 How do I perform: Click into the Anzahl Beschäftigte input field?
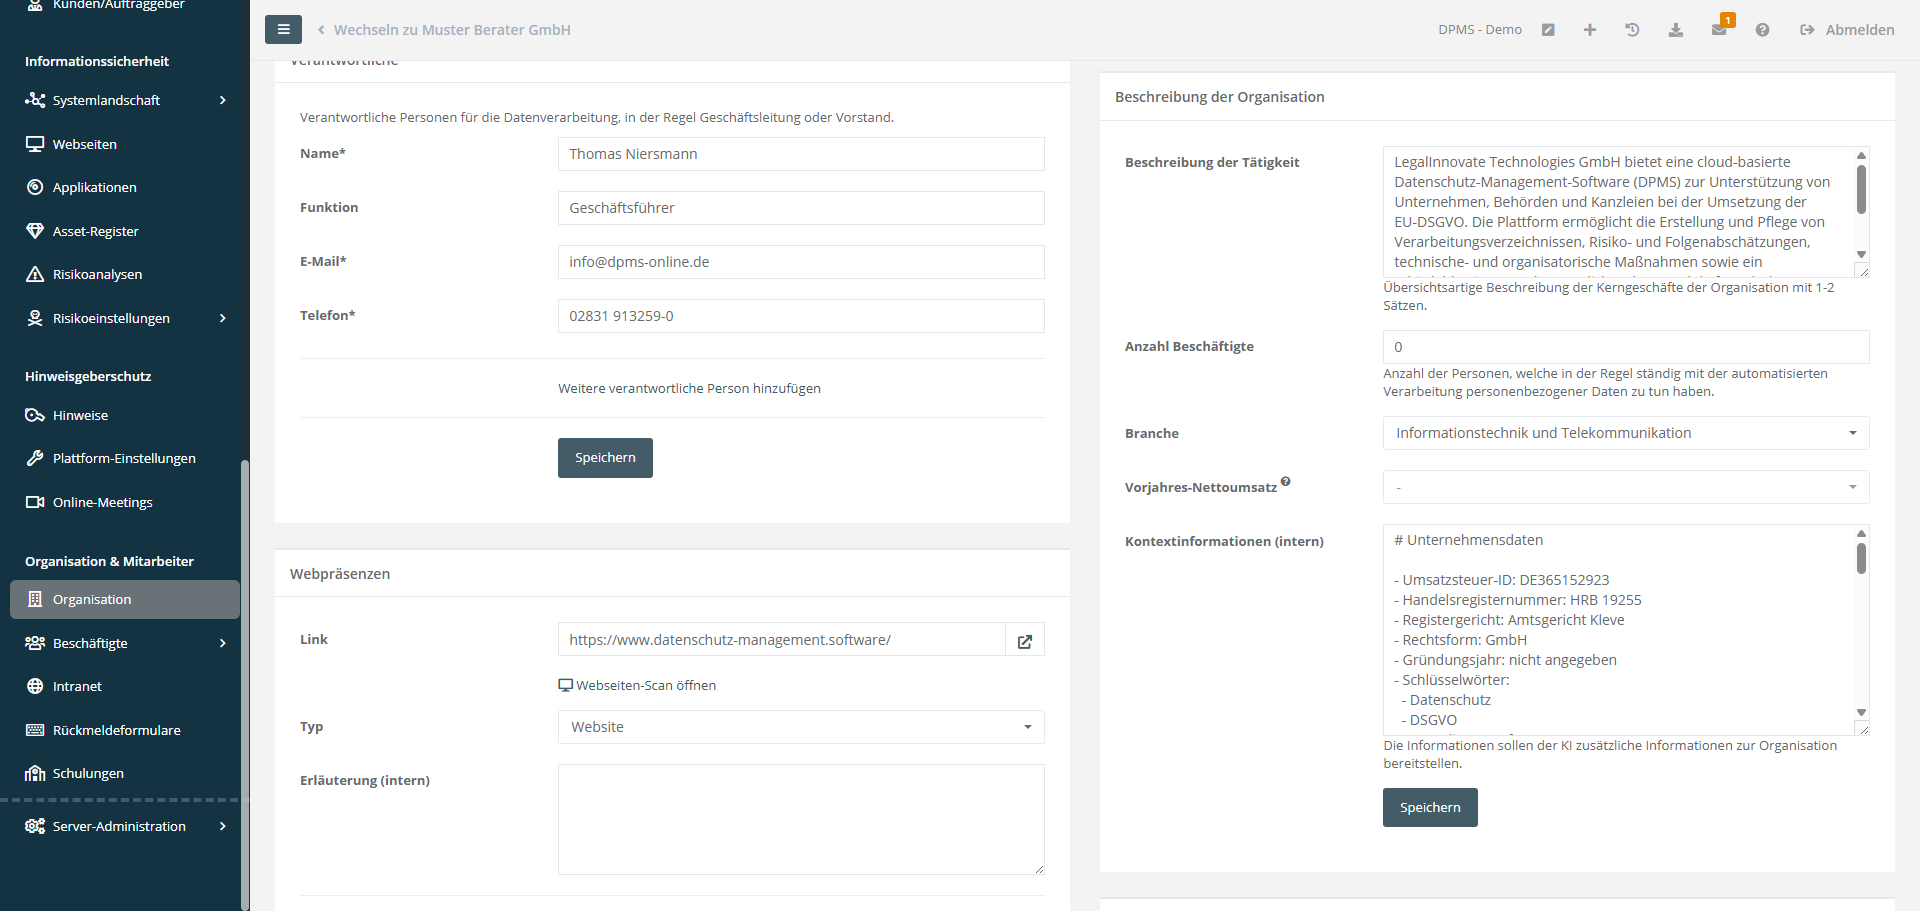1625,347
